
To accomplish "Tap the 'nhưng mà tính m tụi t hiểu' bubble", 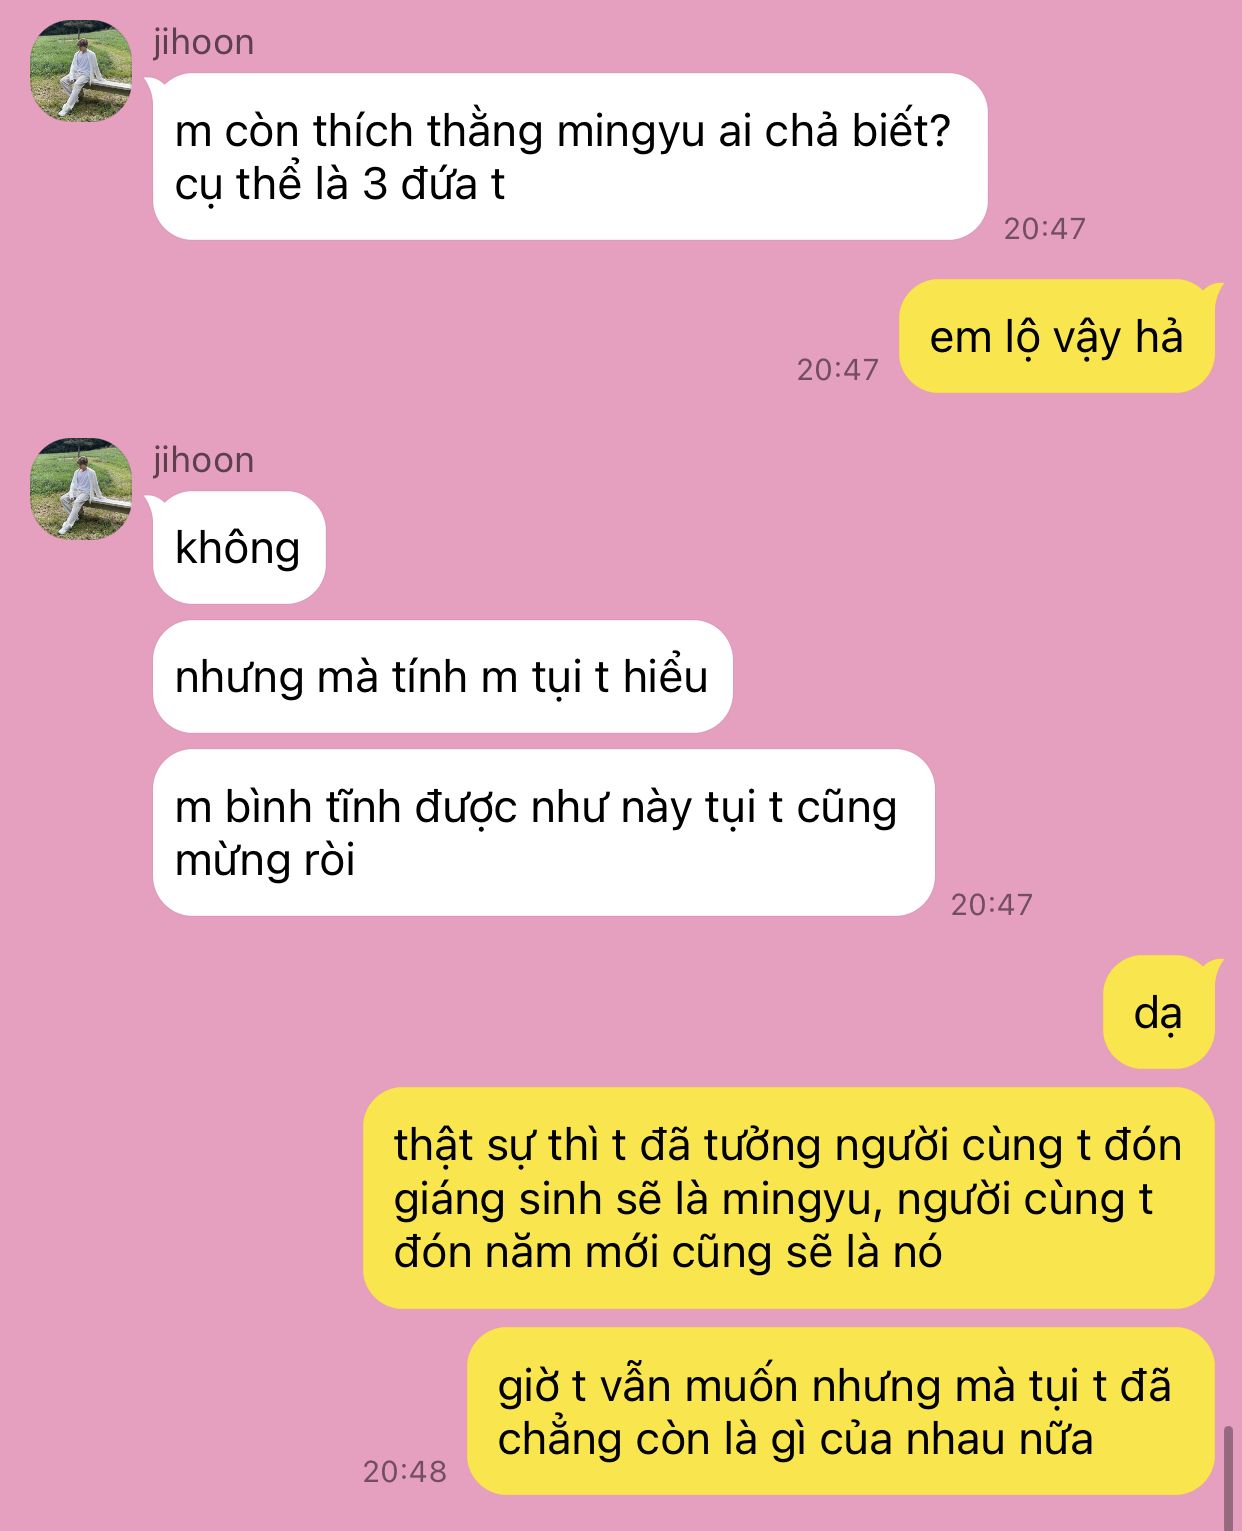I will [x=442, y=677].
